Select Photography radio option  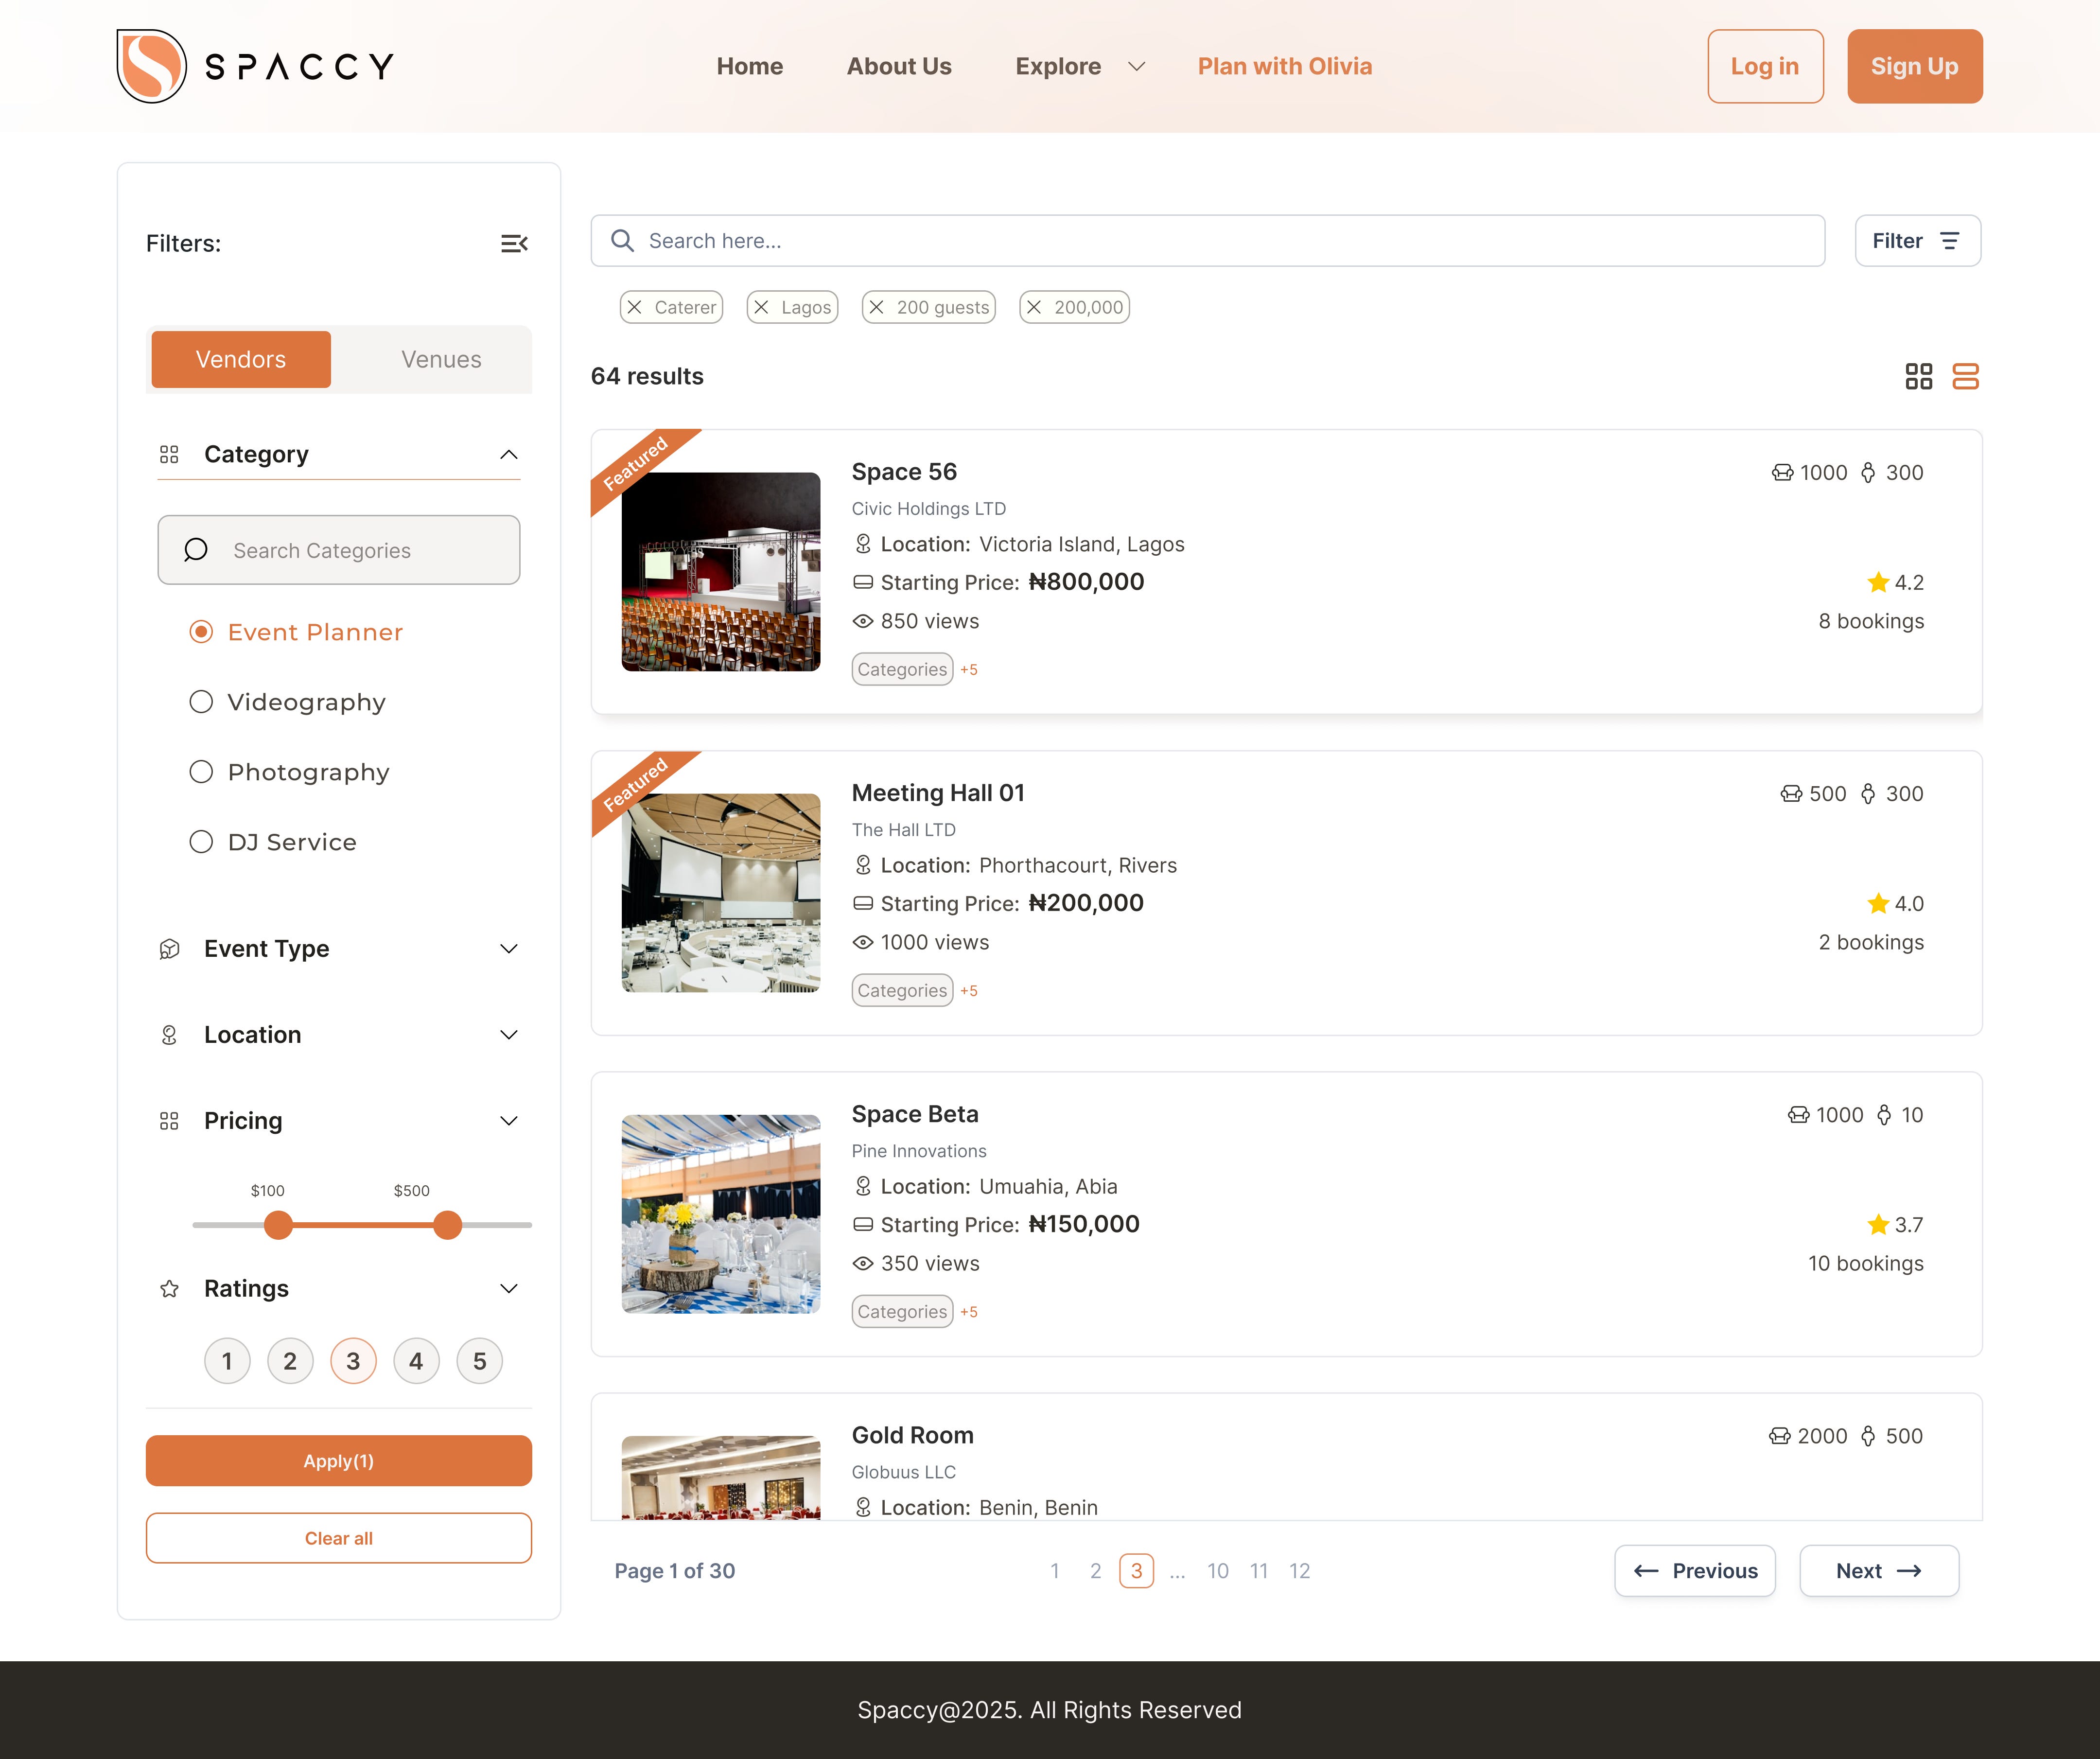click(201, 772)
